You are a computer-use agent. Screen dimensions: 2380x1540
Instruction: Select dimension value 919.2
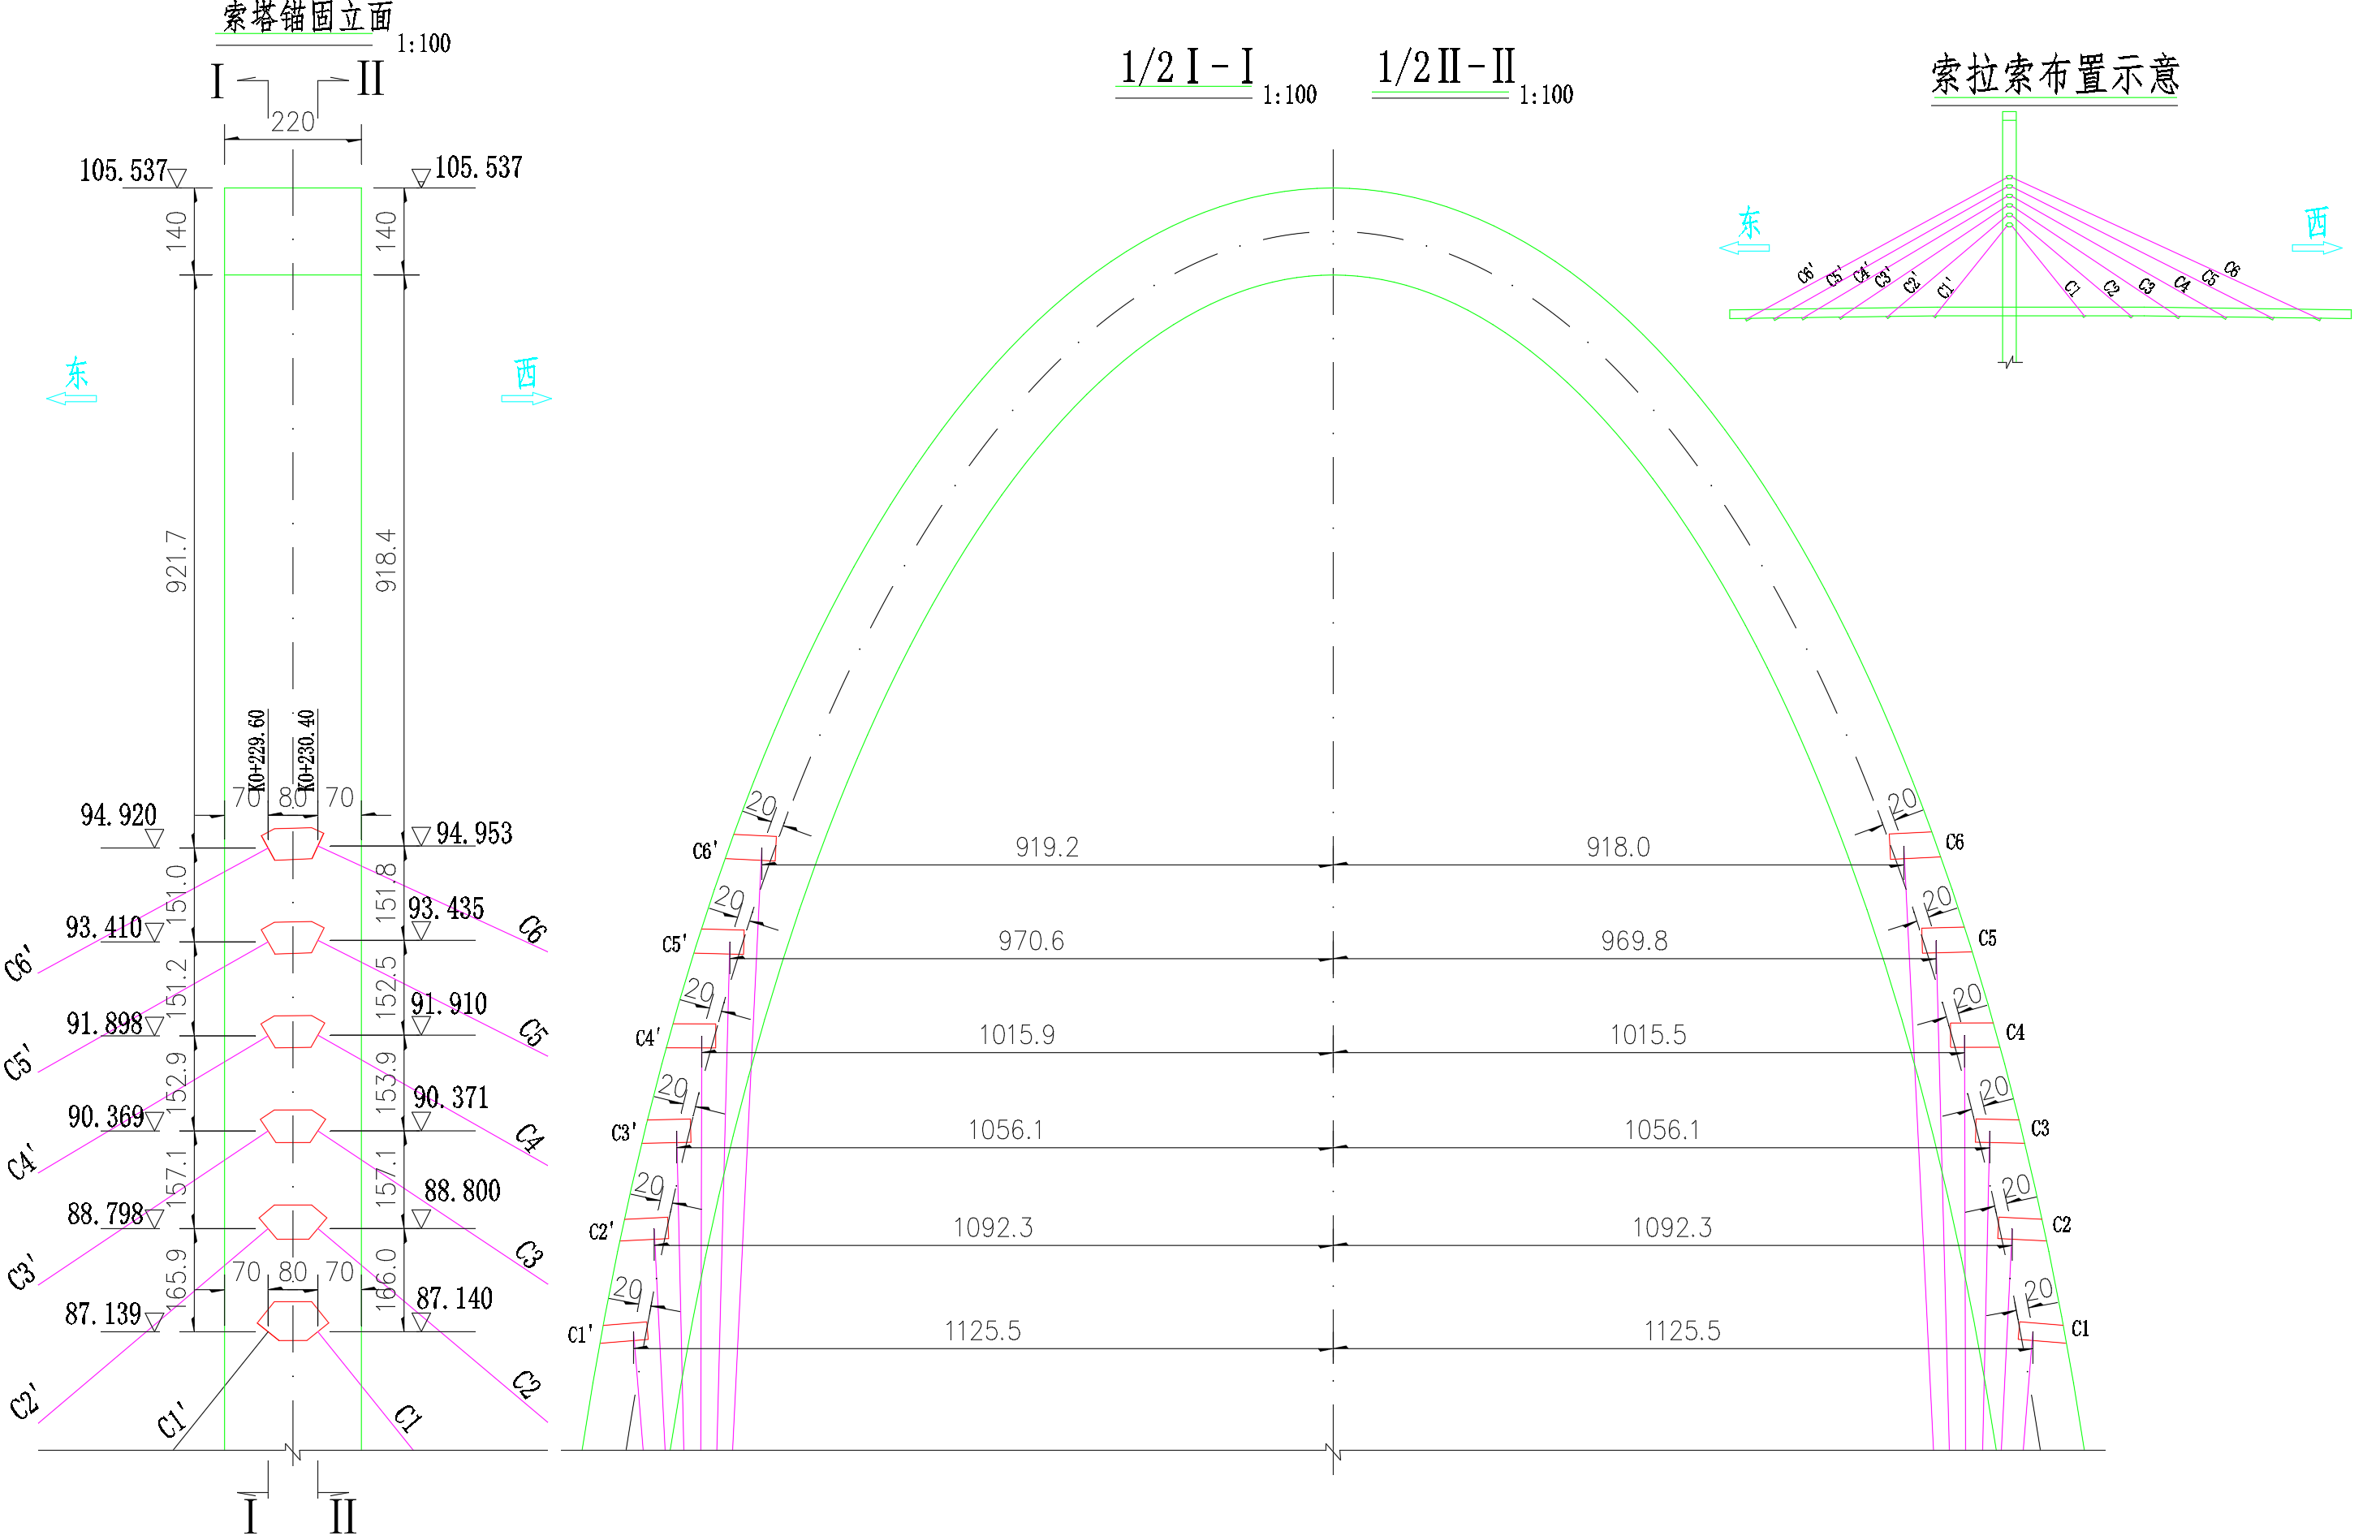[x=1046, y=847]
